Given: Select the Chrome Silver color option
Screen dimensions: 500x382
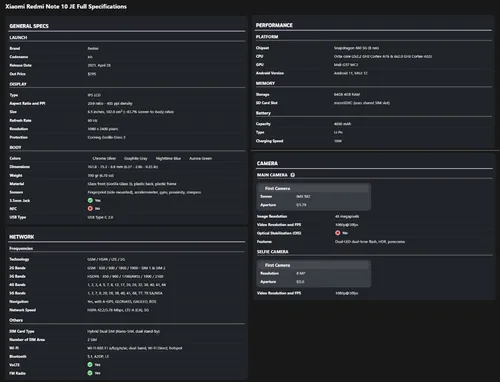Looking at the screenshot, I should (x=104, y=158).
